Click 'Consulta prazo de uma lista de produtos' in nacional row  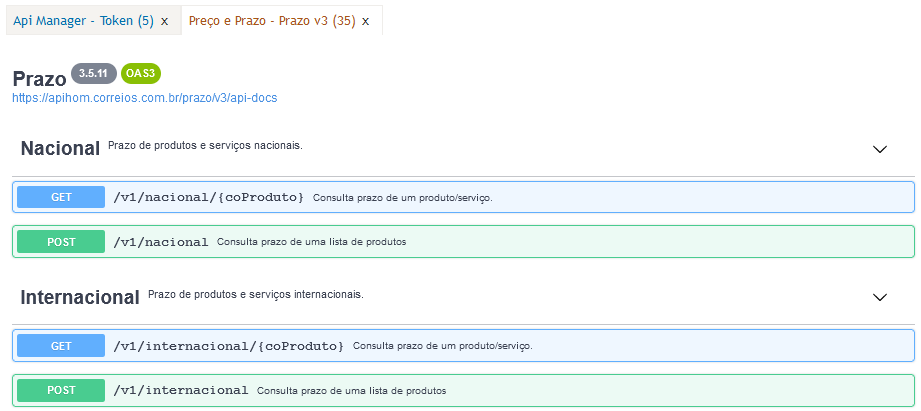coord(311,242)
